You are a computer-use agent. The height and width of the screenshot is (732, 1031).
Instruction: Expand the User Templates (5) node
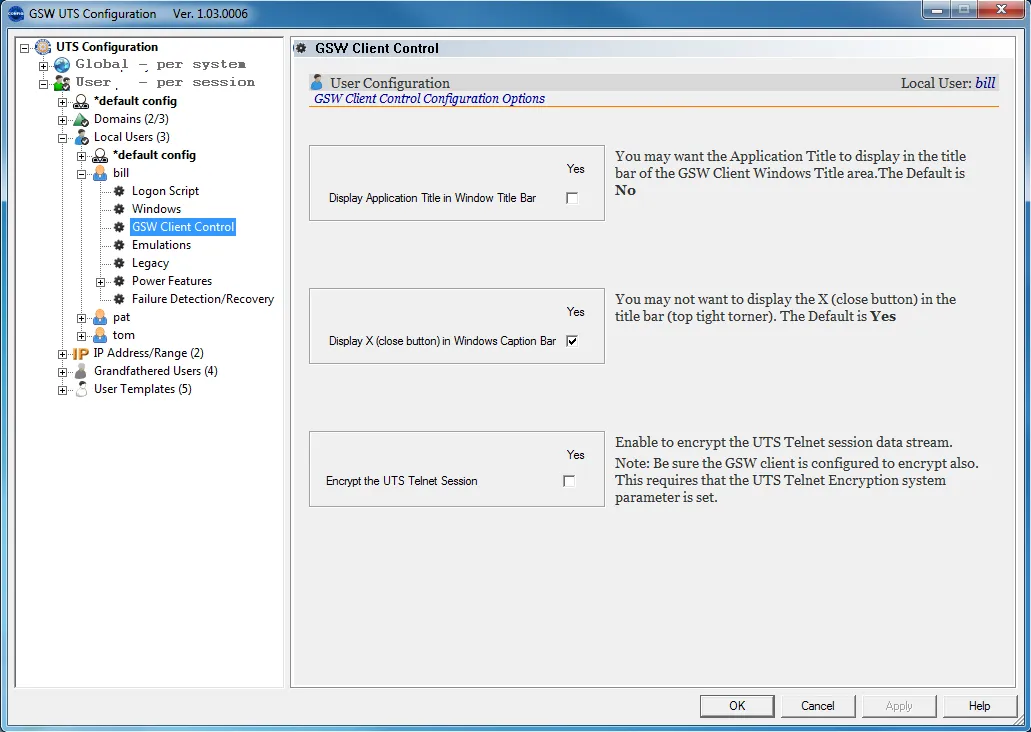pos(62,390)
